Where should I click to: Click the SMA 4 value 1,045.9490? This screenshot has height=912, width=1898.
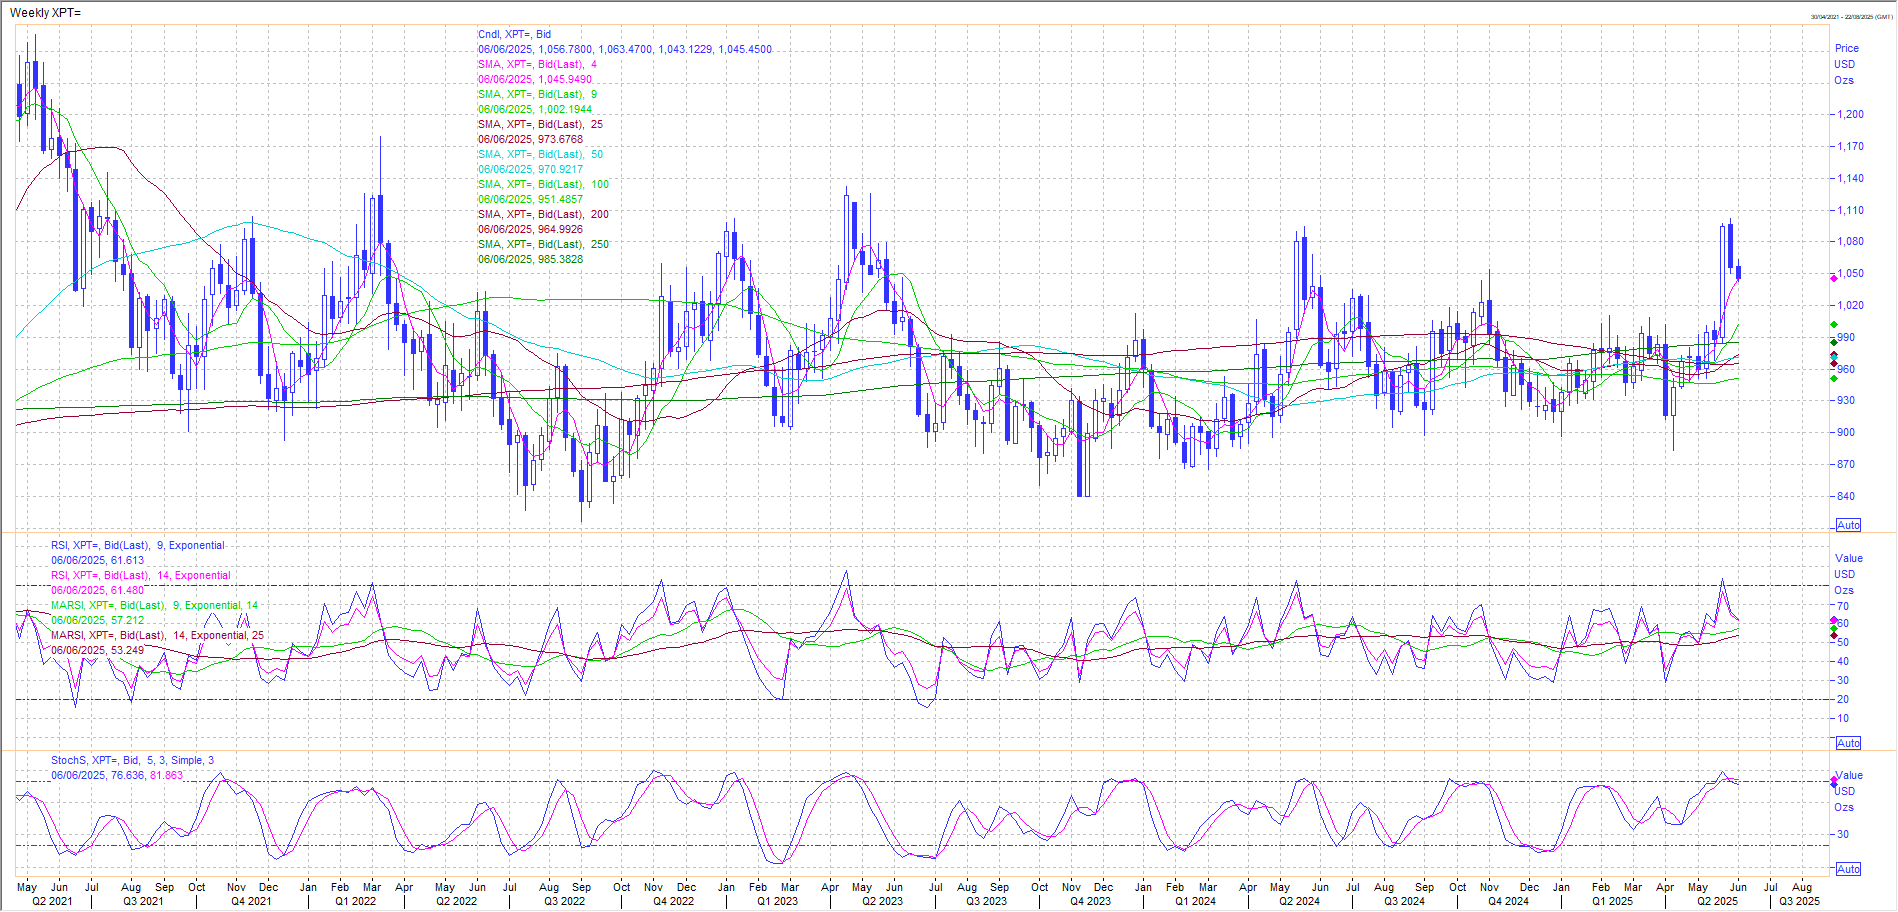pyautogui.click(x=565, y=79)
